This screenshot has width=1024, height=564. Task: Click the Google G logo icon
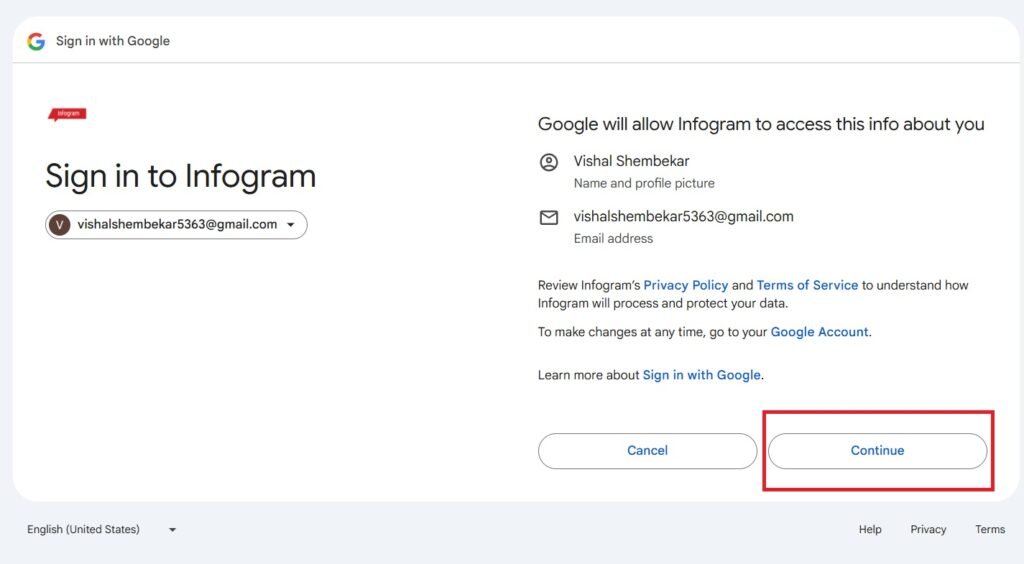point(36,41)
